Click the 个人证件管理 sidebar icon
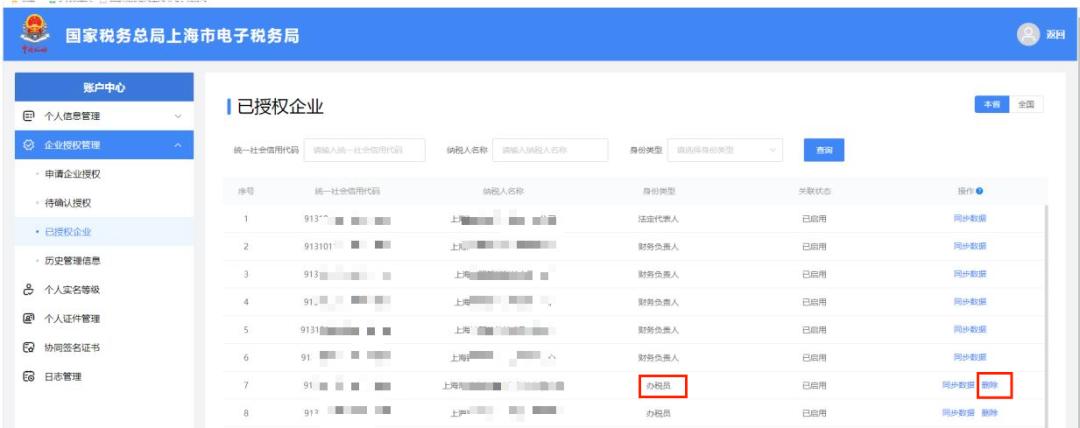This screenshot has height=428, width=1080. click(29, 319)
